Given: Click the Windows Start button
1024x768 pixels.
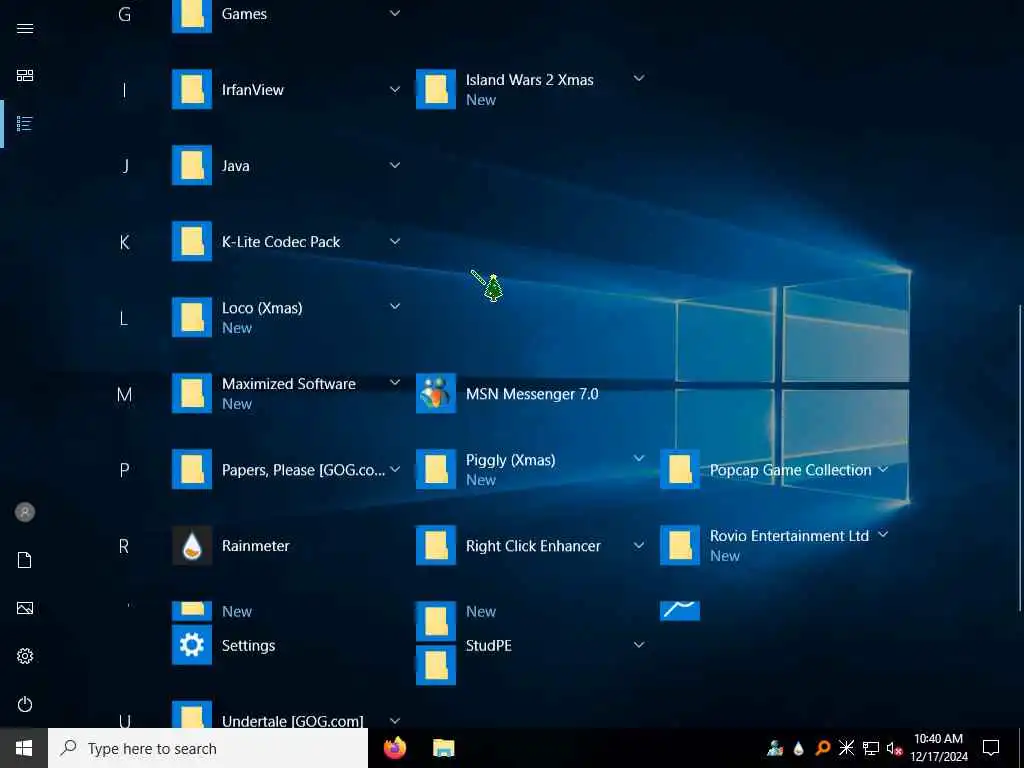Looking at the screenshot, I should tap(24, 748).
